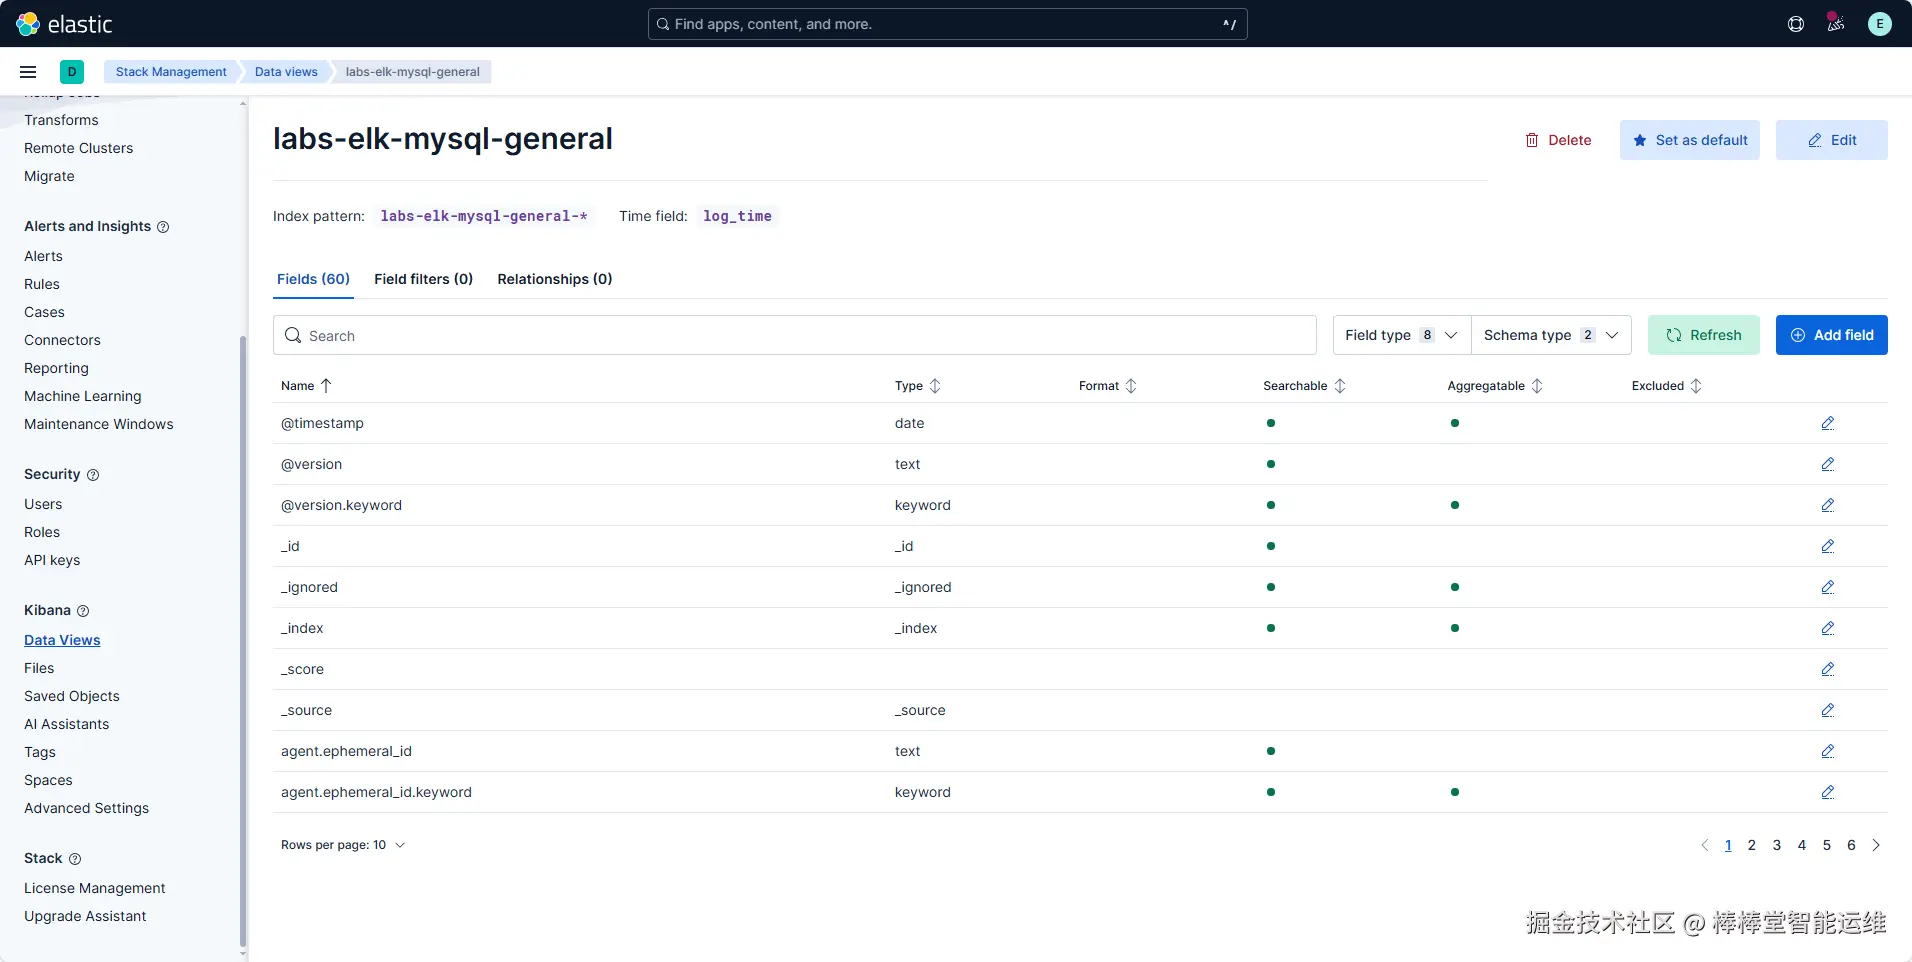Image resolution: width=1912 pixels, height=962 pixels.
Task: Click the Edit data view button
Action: click(x=1832, y=140)
